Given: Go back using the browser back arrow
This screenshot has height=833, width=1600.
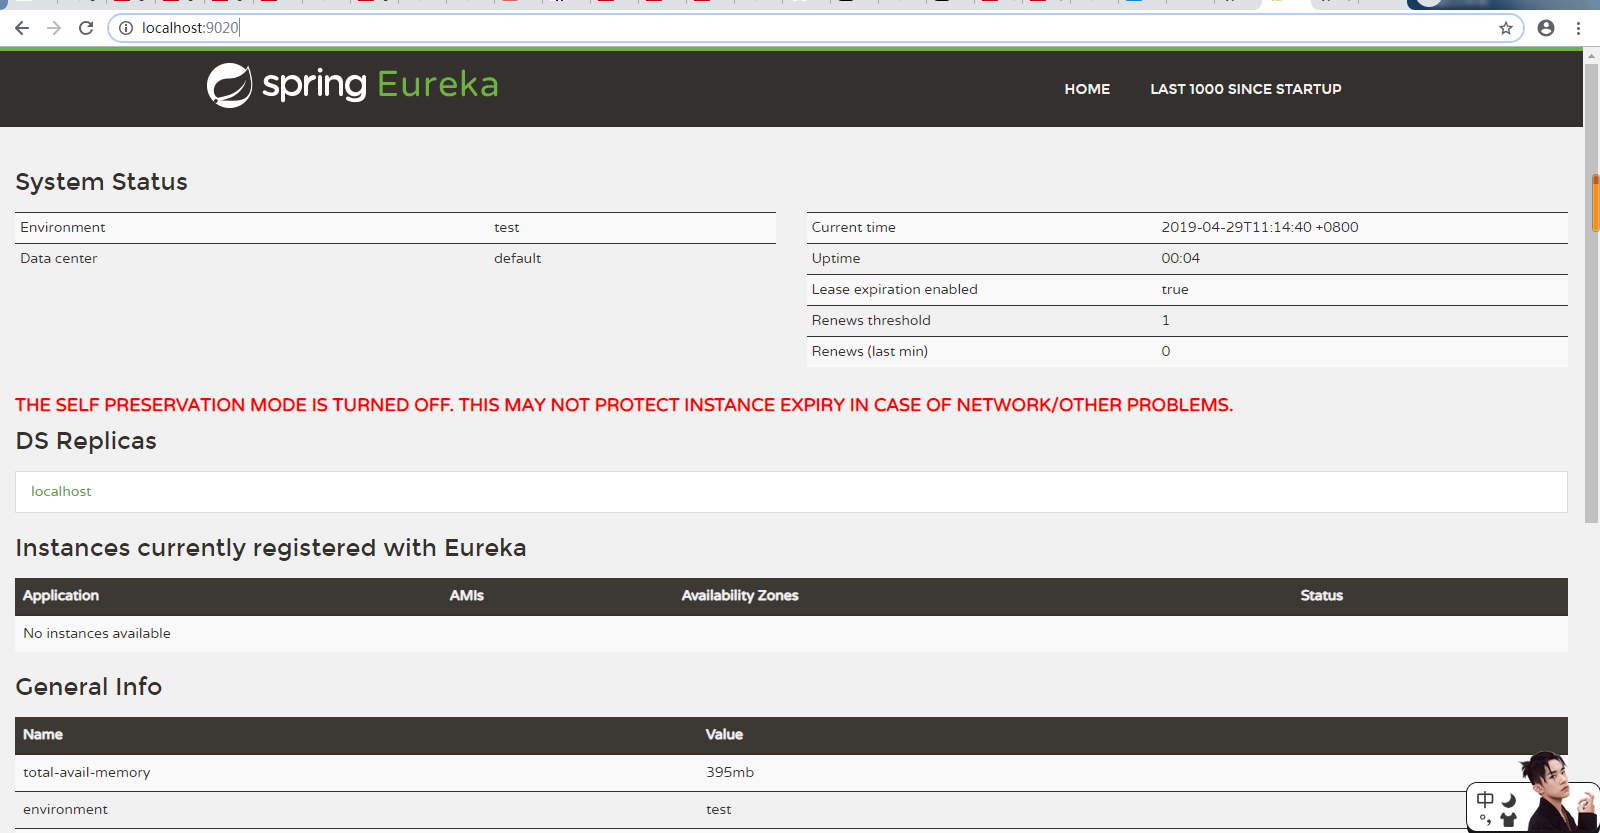Looking at the screenshot, I should 22,28.
